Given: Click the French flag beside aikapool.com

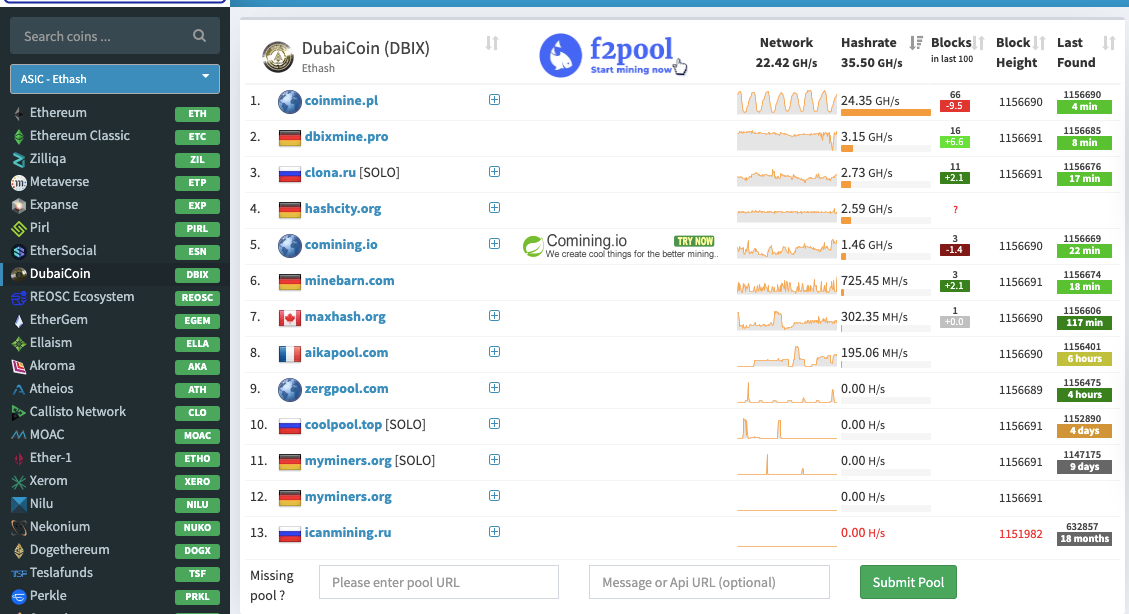Looking at the screenshot, I should (x=289, y=353).
